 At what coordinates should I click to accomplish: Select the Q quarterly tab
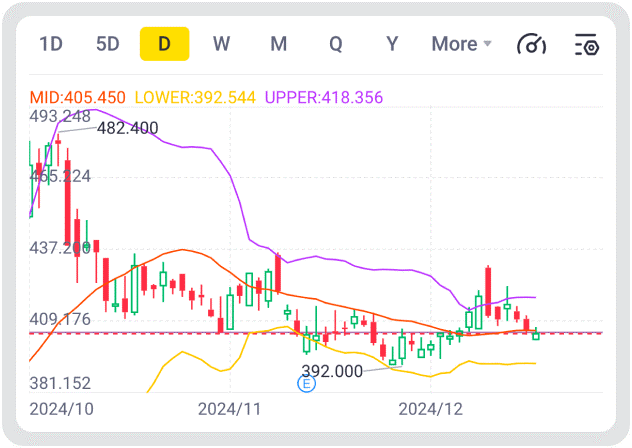coord(336,44)
